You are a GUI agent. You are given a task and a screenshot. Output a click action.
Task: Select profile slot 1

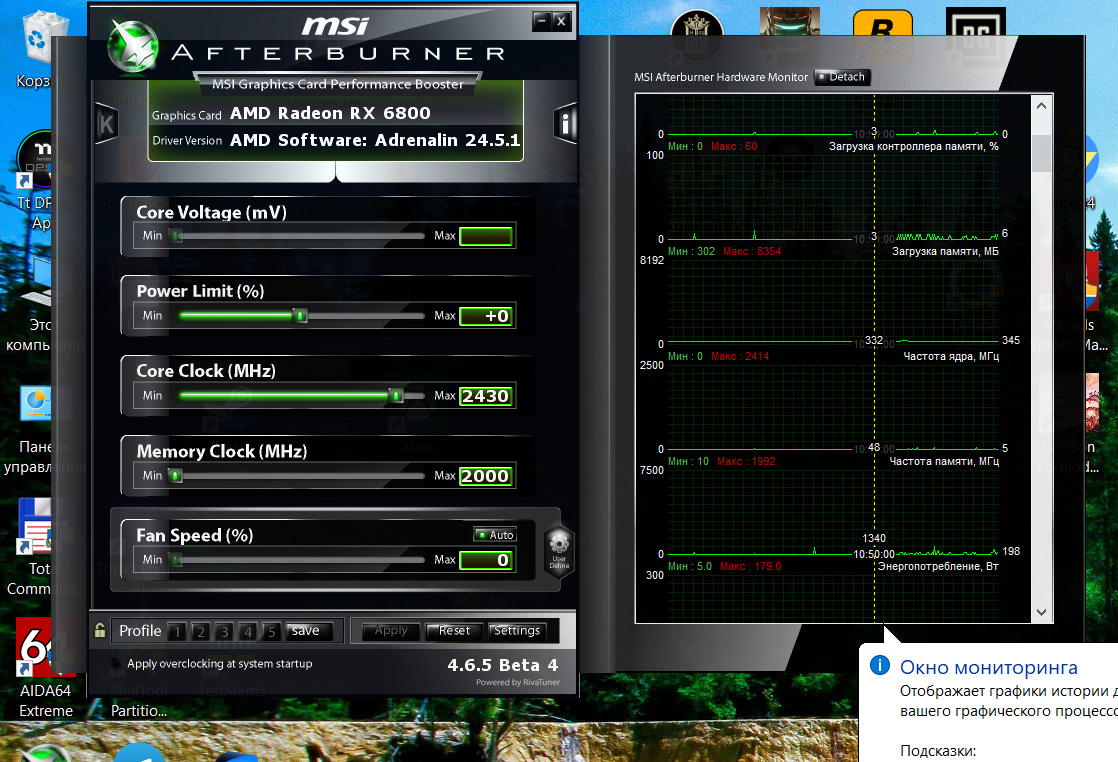coord(178,632)
